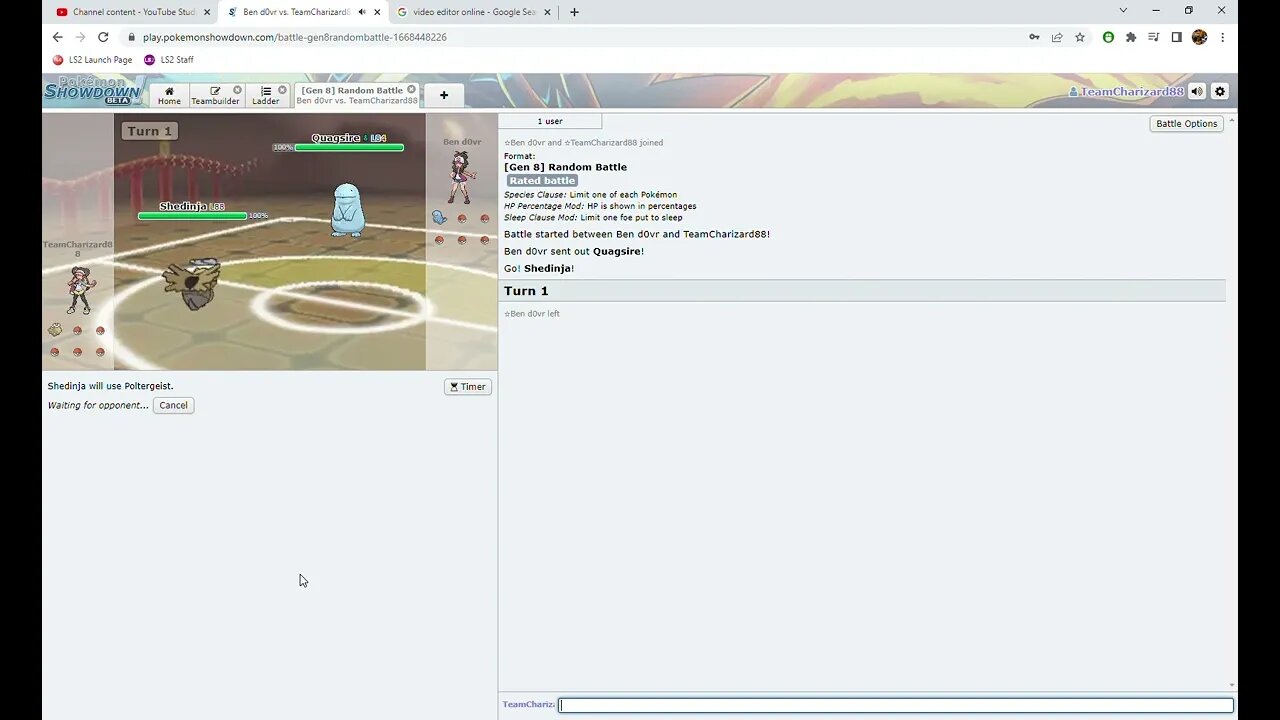This screenshot has height=720, width=1280.
Task: Click the Quagsire sprite on the battlefield
Action: coord(347,209)
